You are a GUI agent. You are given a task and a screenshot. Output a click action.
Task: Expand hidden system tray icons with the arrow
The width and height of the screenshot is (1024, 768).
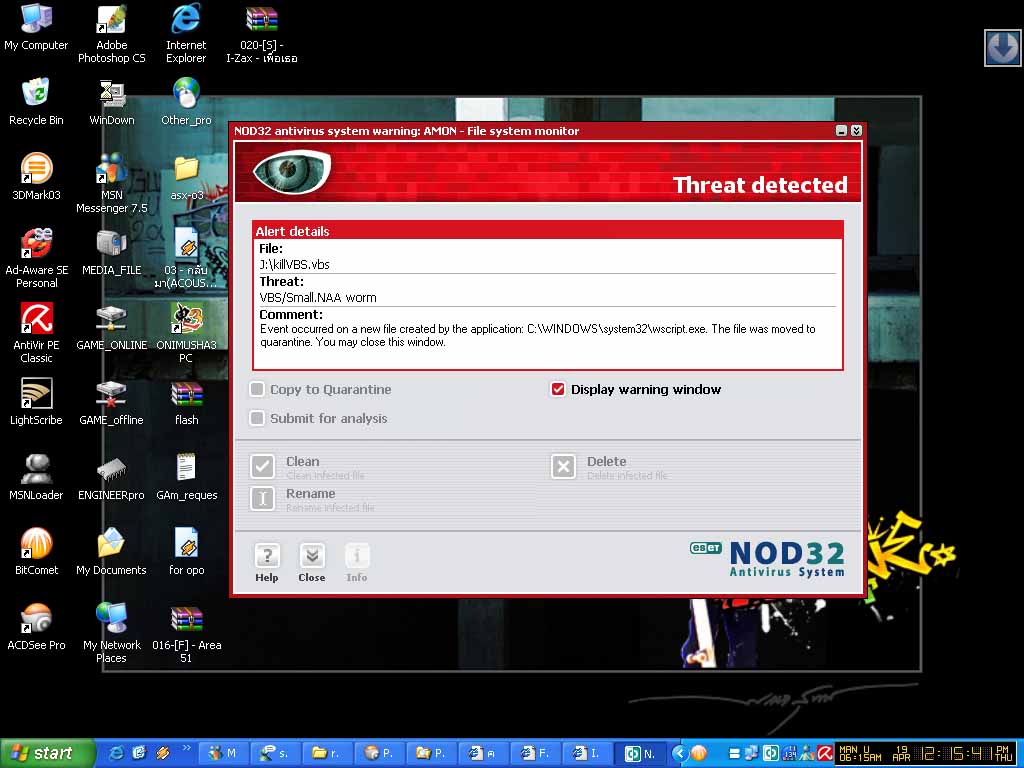[x=679, y=753]
